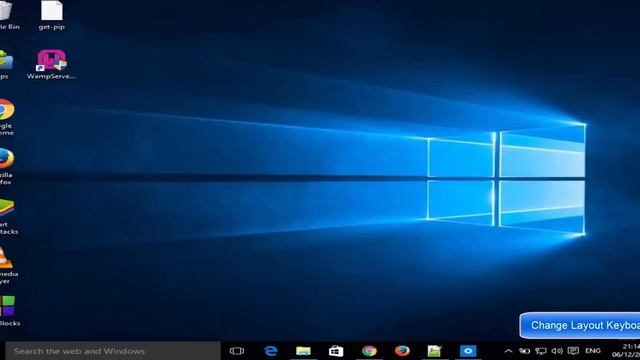The width and height of the screenshot is (640, 360).
Task: Launch the WampServer desktop shortcut
Action: [x=51, y=64]
